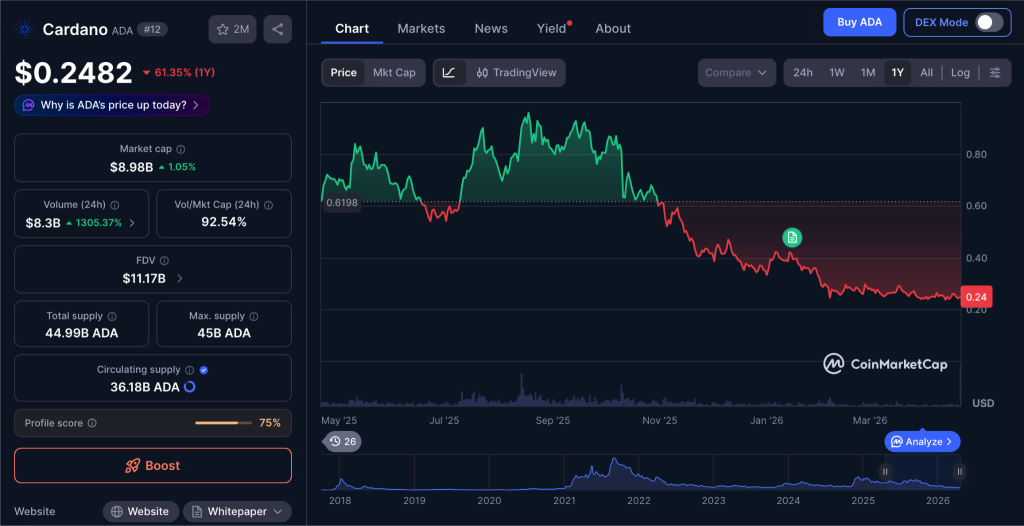Toggle DEX Mode switch
1024x526 pixels.
pyautogui.click(x=988, y=22)
